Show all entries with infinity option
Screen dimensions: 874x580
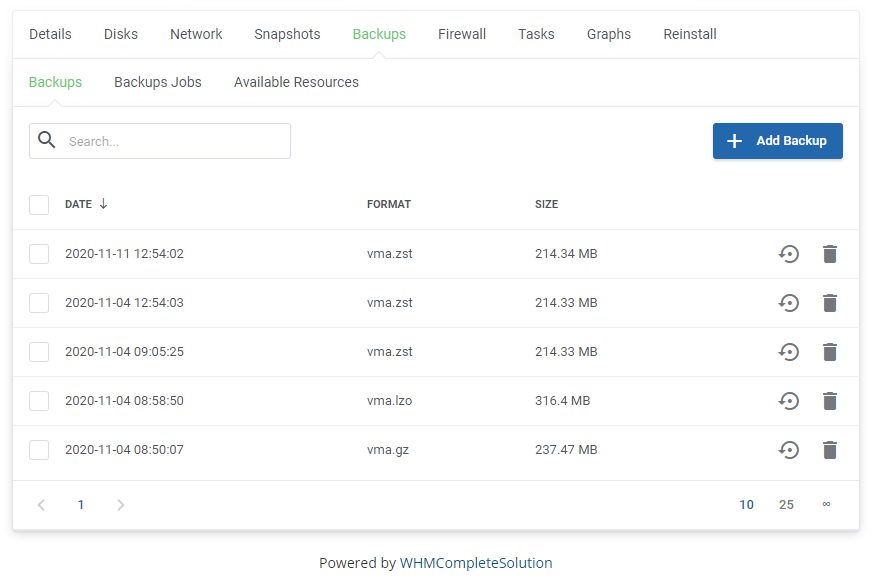point(826,504)
